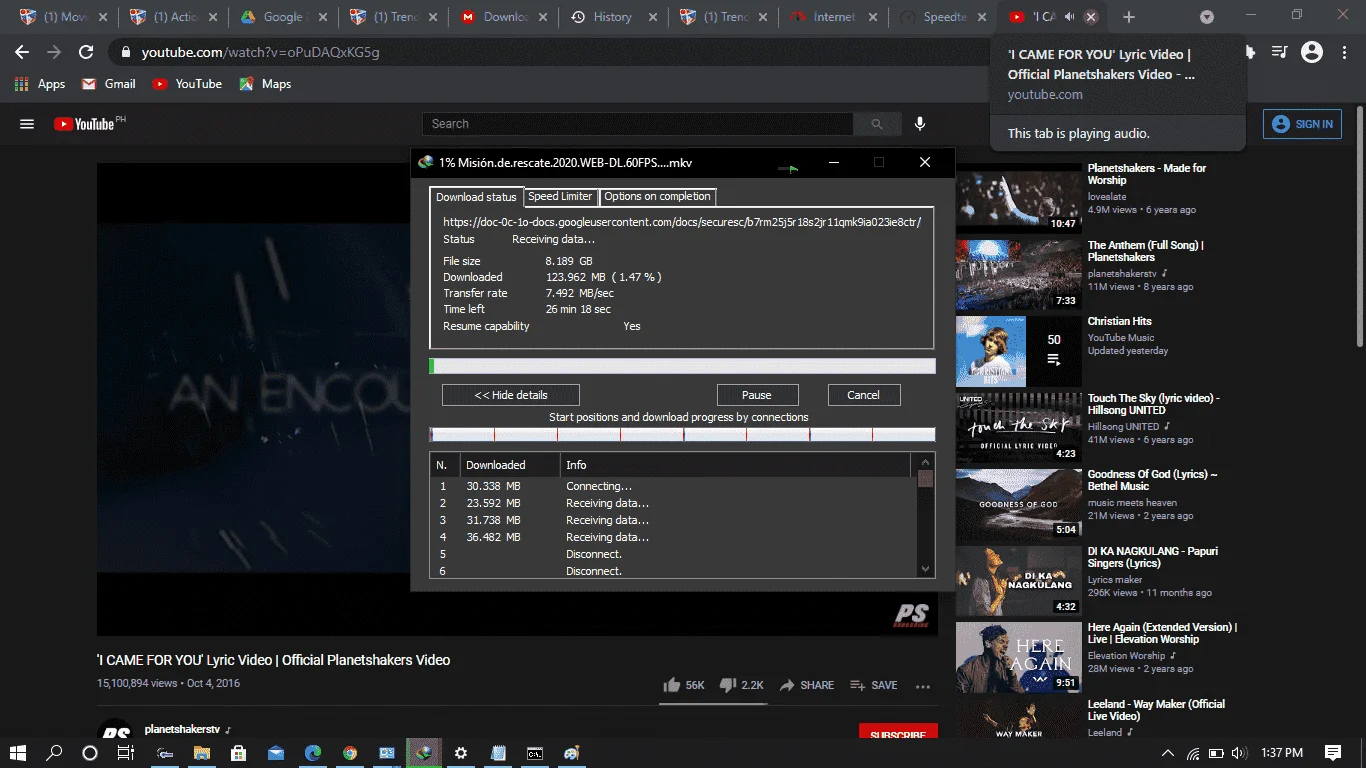Open the Gmail bookmark

tap(109, 84)
